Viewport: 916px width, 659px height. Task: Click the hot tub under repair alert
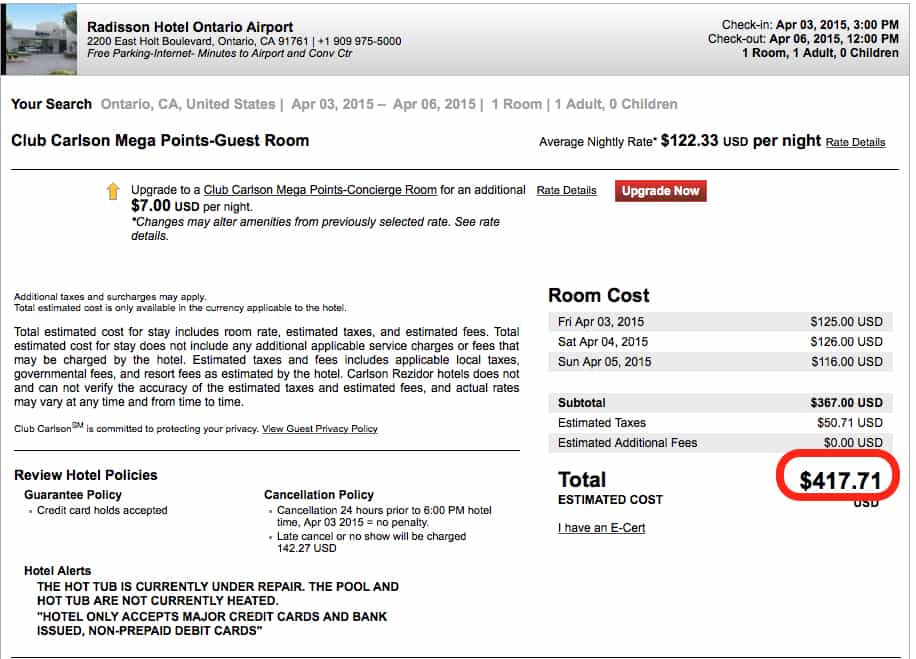[x=217, y=594]
